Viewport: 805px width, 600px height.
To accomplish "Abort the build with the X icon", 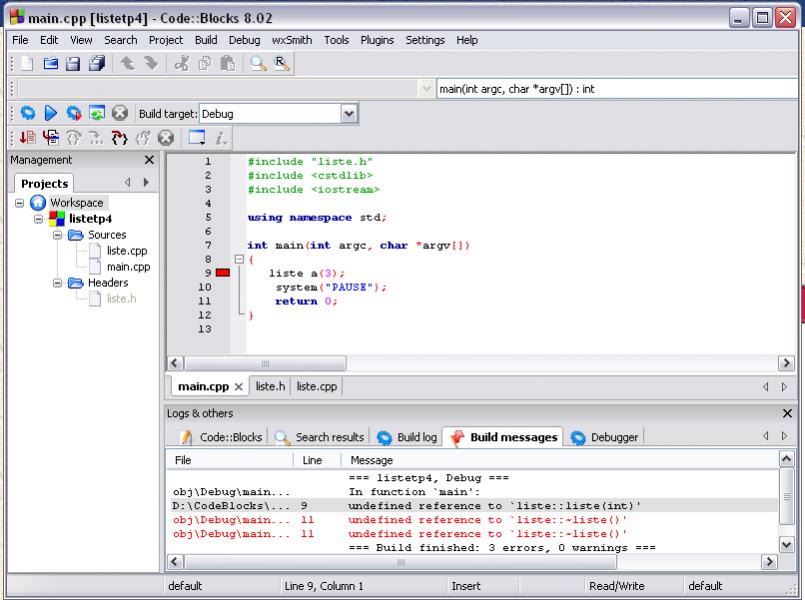I will (120, 113).
